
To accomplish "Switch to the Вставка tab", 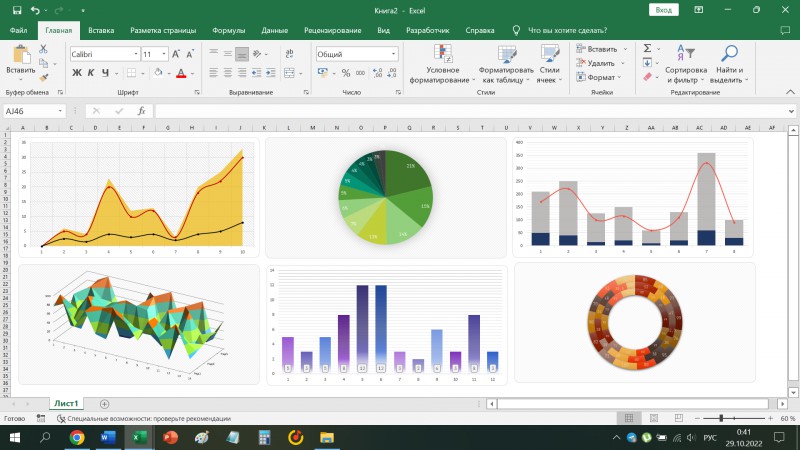I will (101, 30).
